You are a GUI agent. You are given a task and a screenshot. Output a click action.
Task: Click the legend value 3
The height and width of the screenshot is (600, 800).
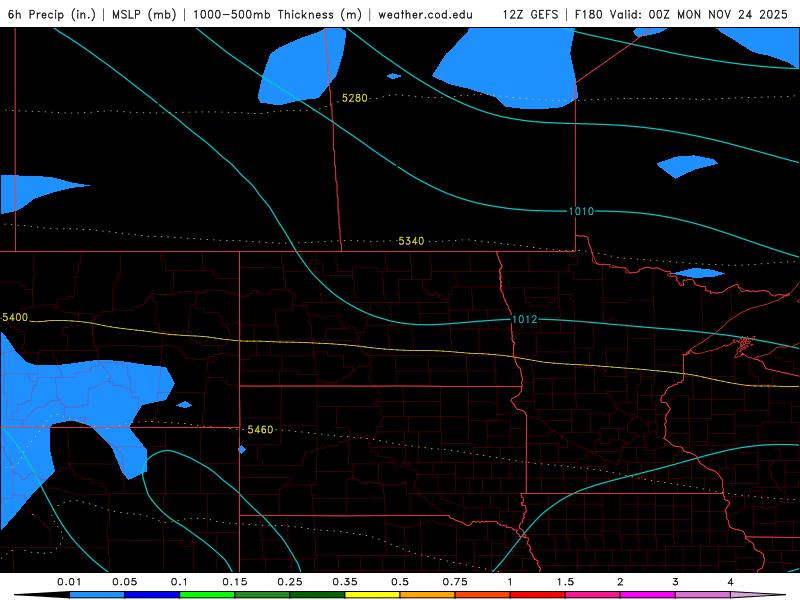pos(676,582)
